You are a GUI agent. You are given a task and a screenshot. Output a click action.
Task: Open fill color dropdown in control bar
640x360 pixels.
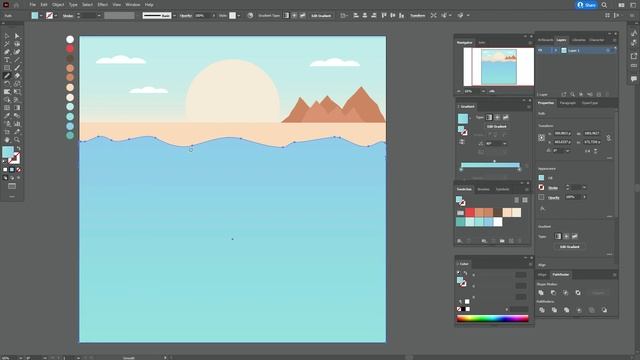click(x=41, y=16)
